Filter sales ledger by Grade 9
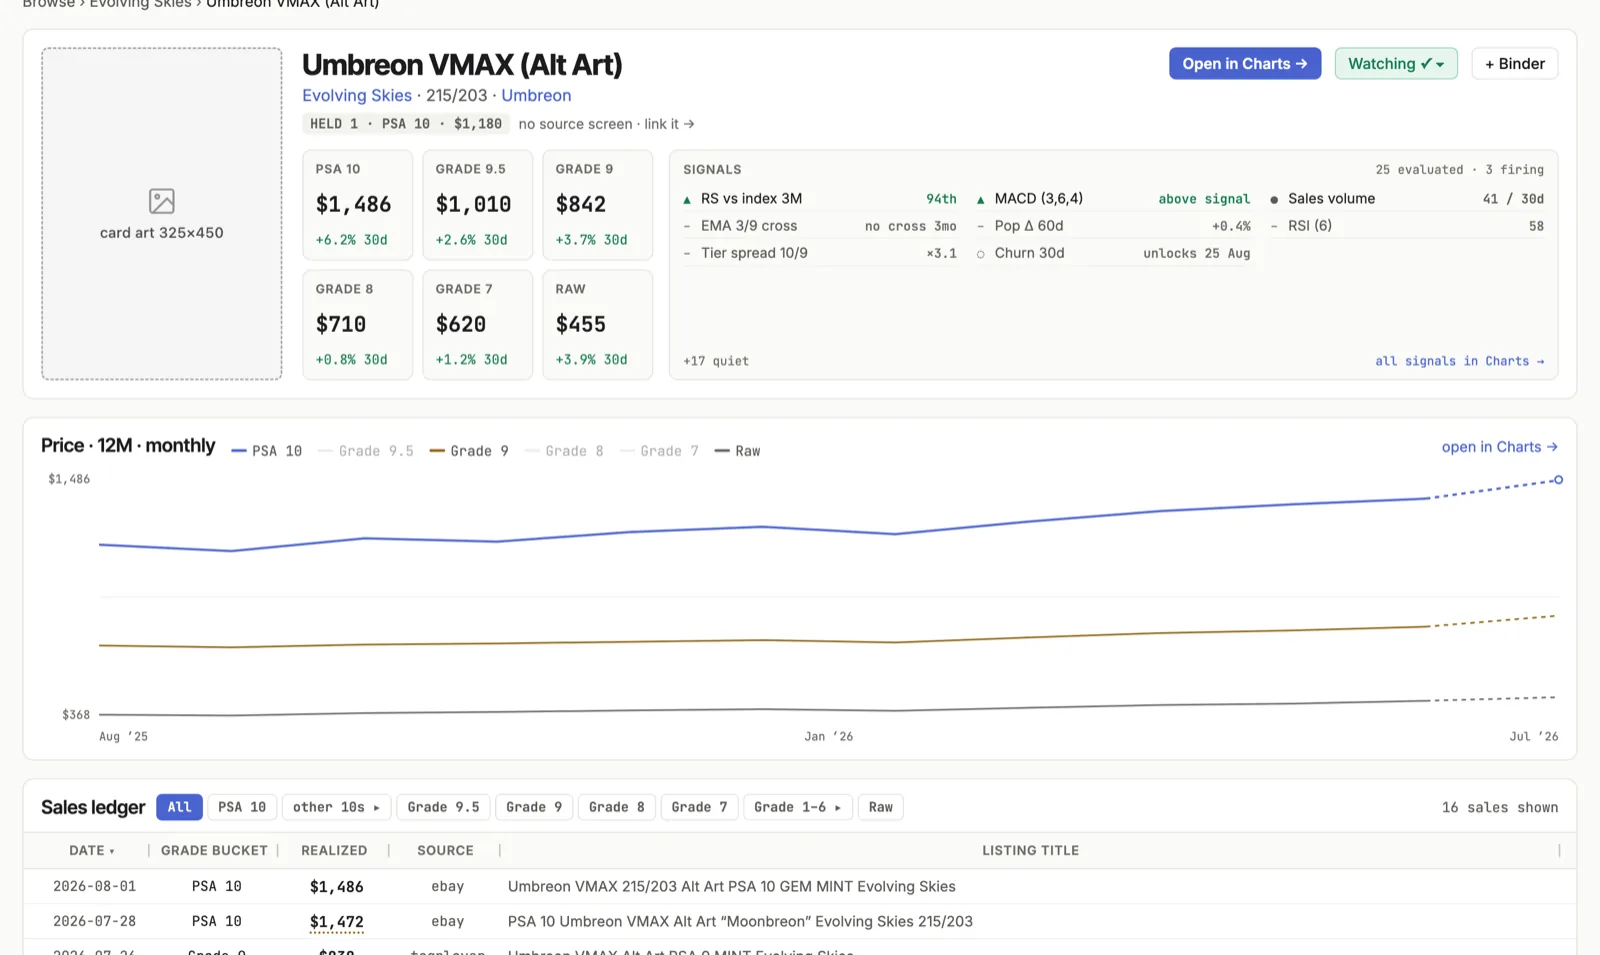The height and width of the screenshot is (955, 1600). 534,807
